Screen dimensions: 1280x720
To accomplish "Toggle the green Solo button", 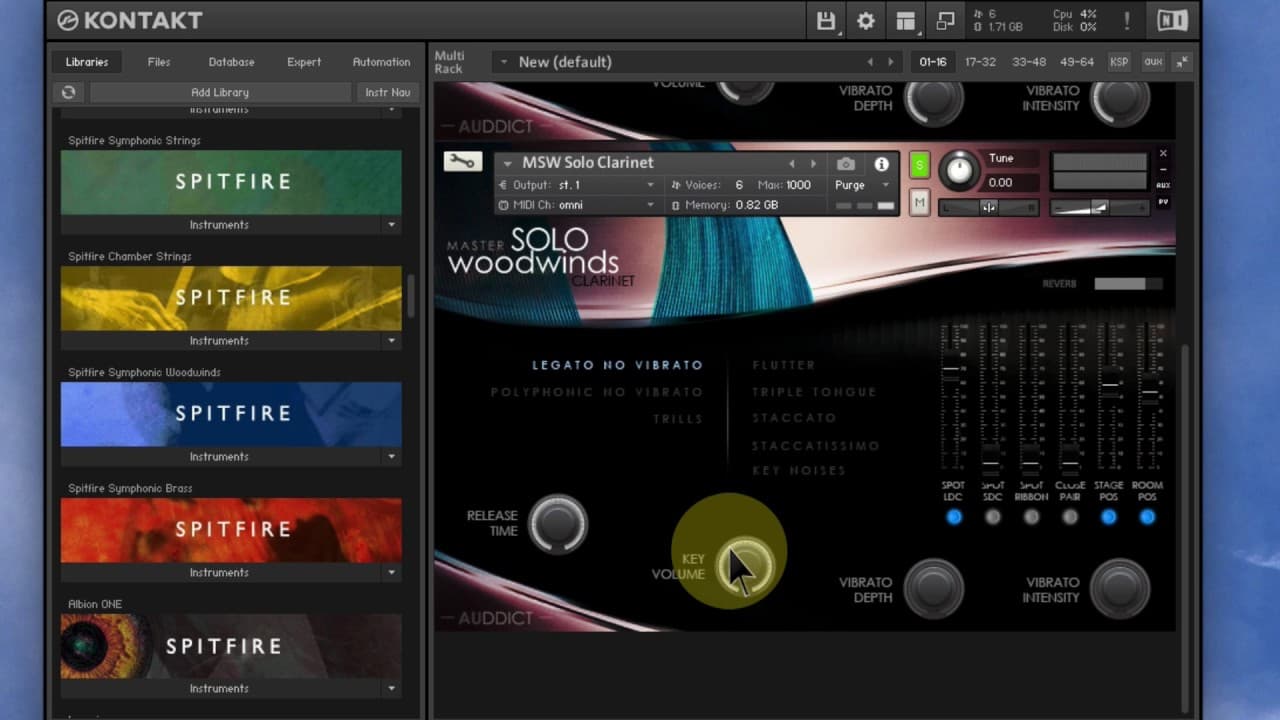I will pos(919,166).
